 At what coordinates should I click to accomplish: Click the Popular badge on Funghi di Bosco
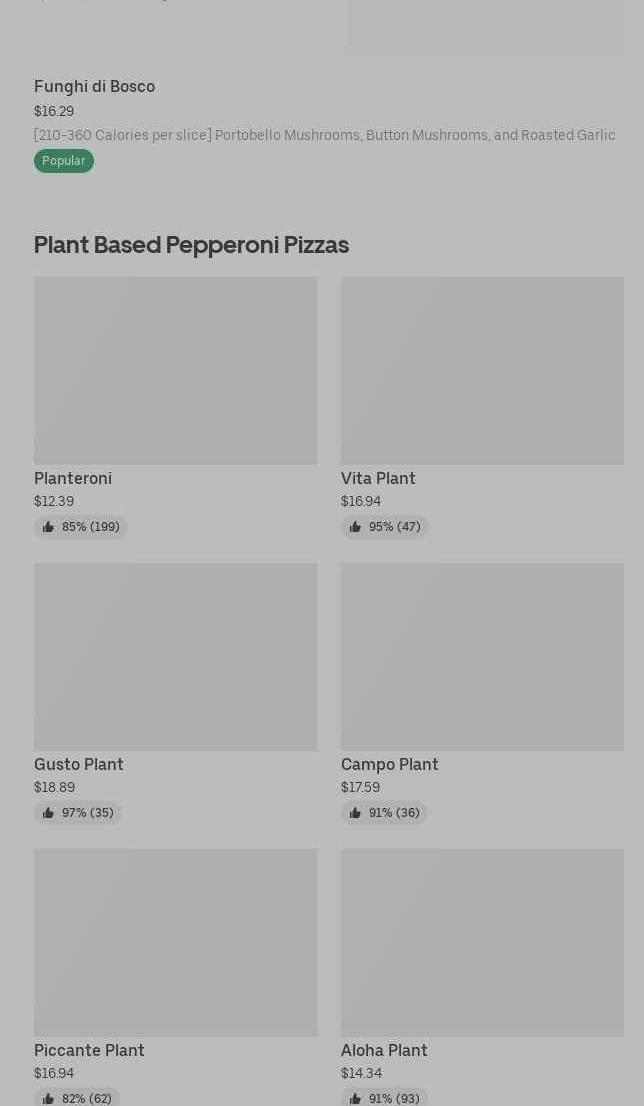tap(63, 161)
